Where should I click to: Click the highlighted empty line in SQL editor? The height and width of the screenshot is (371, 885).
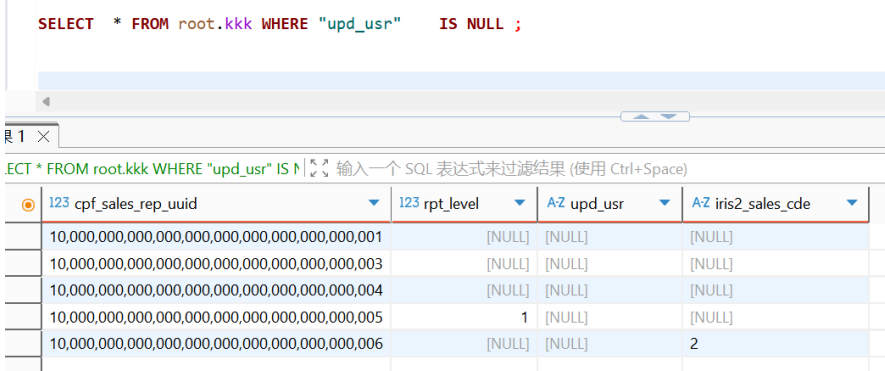tap(461, 81)
